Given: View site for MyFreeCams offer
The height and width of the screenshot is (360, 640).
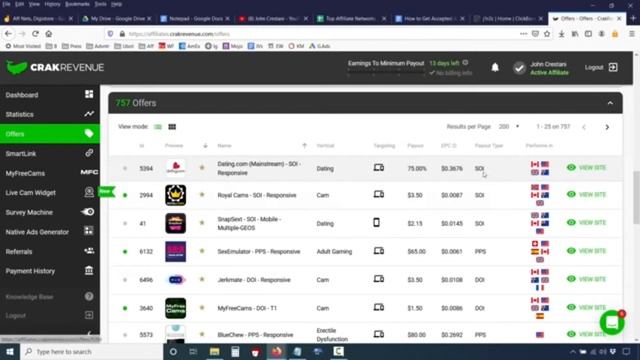Looking at the screenshot, I should click(x=586, y=307).
